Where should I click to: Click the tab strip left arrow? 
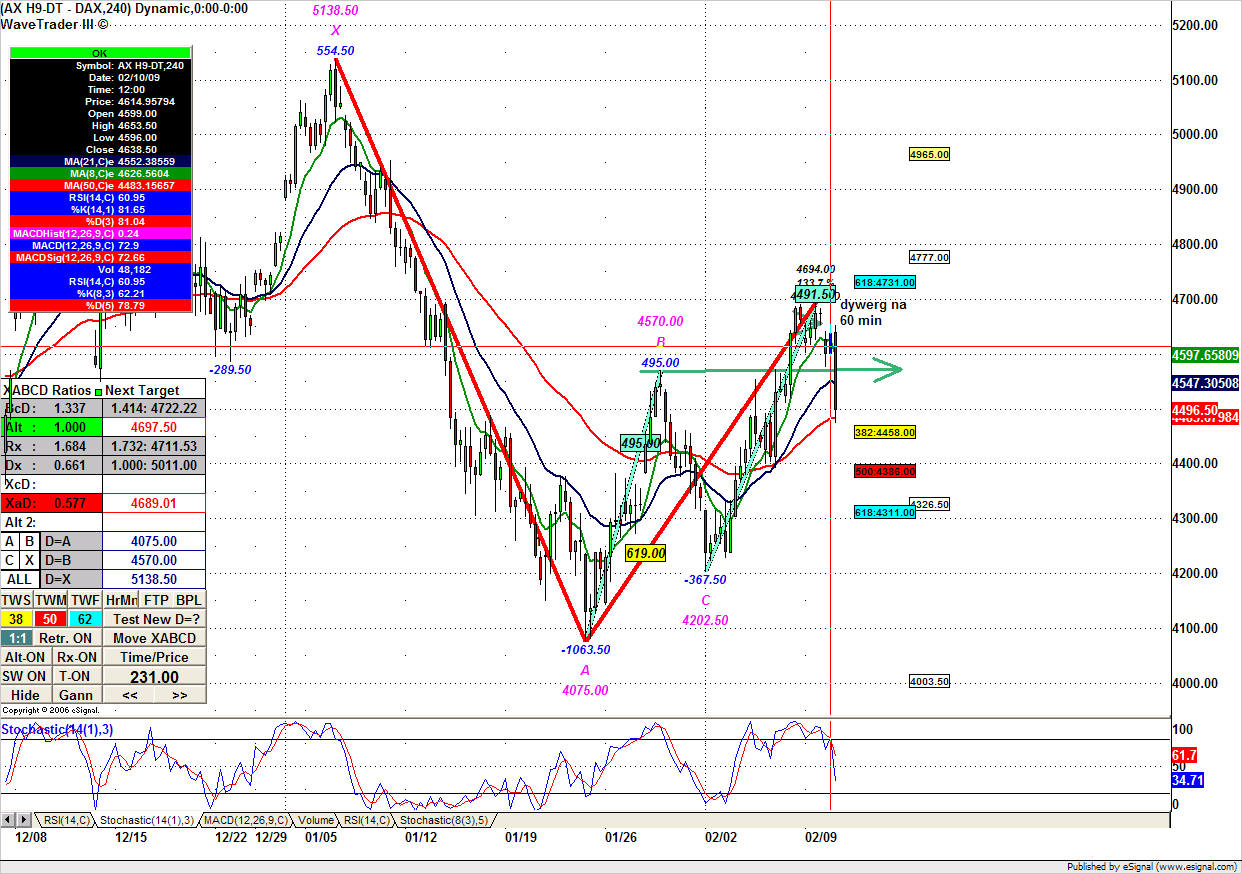click(7, 820)
